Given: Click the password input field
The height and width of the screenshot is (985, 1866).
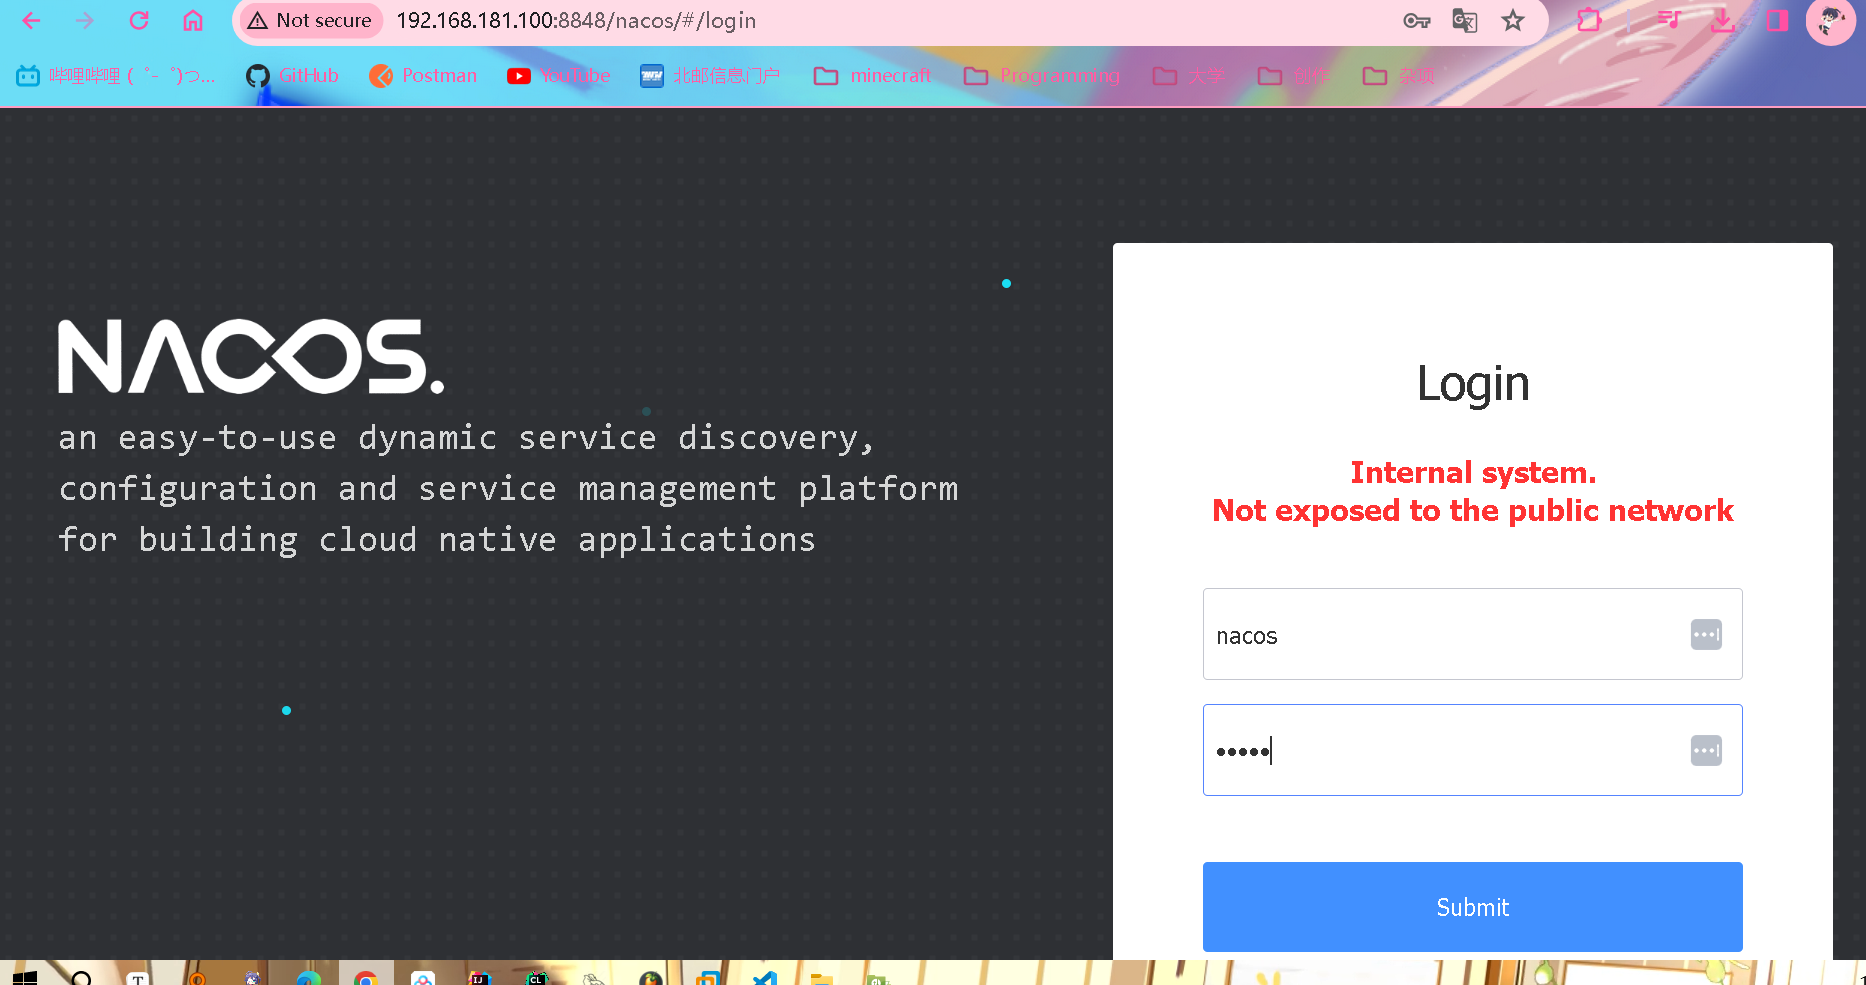Looking at the screenshot, I should pos(1472,750).
